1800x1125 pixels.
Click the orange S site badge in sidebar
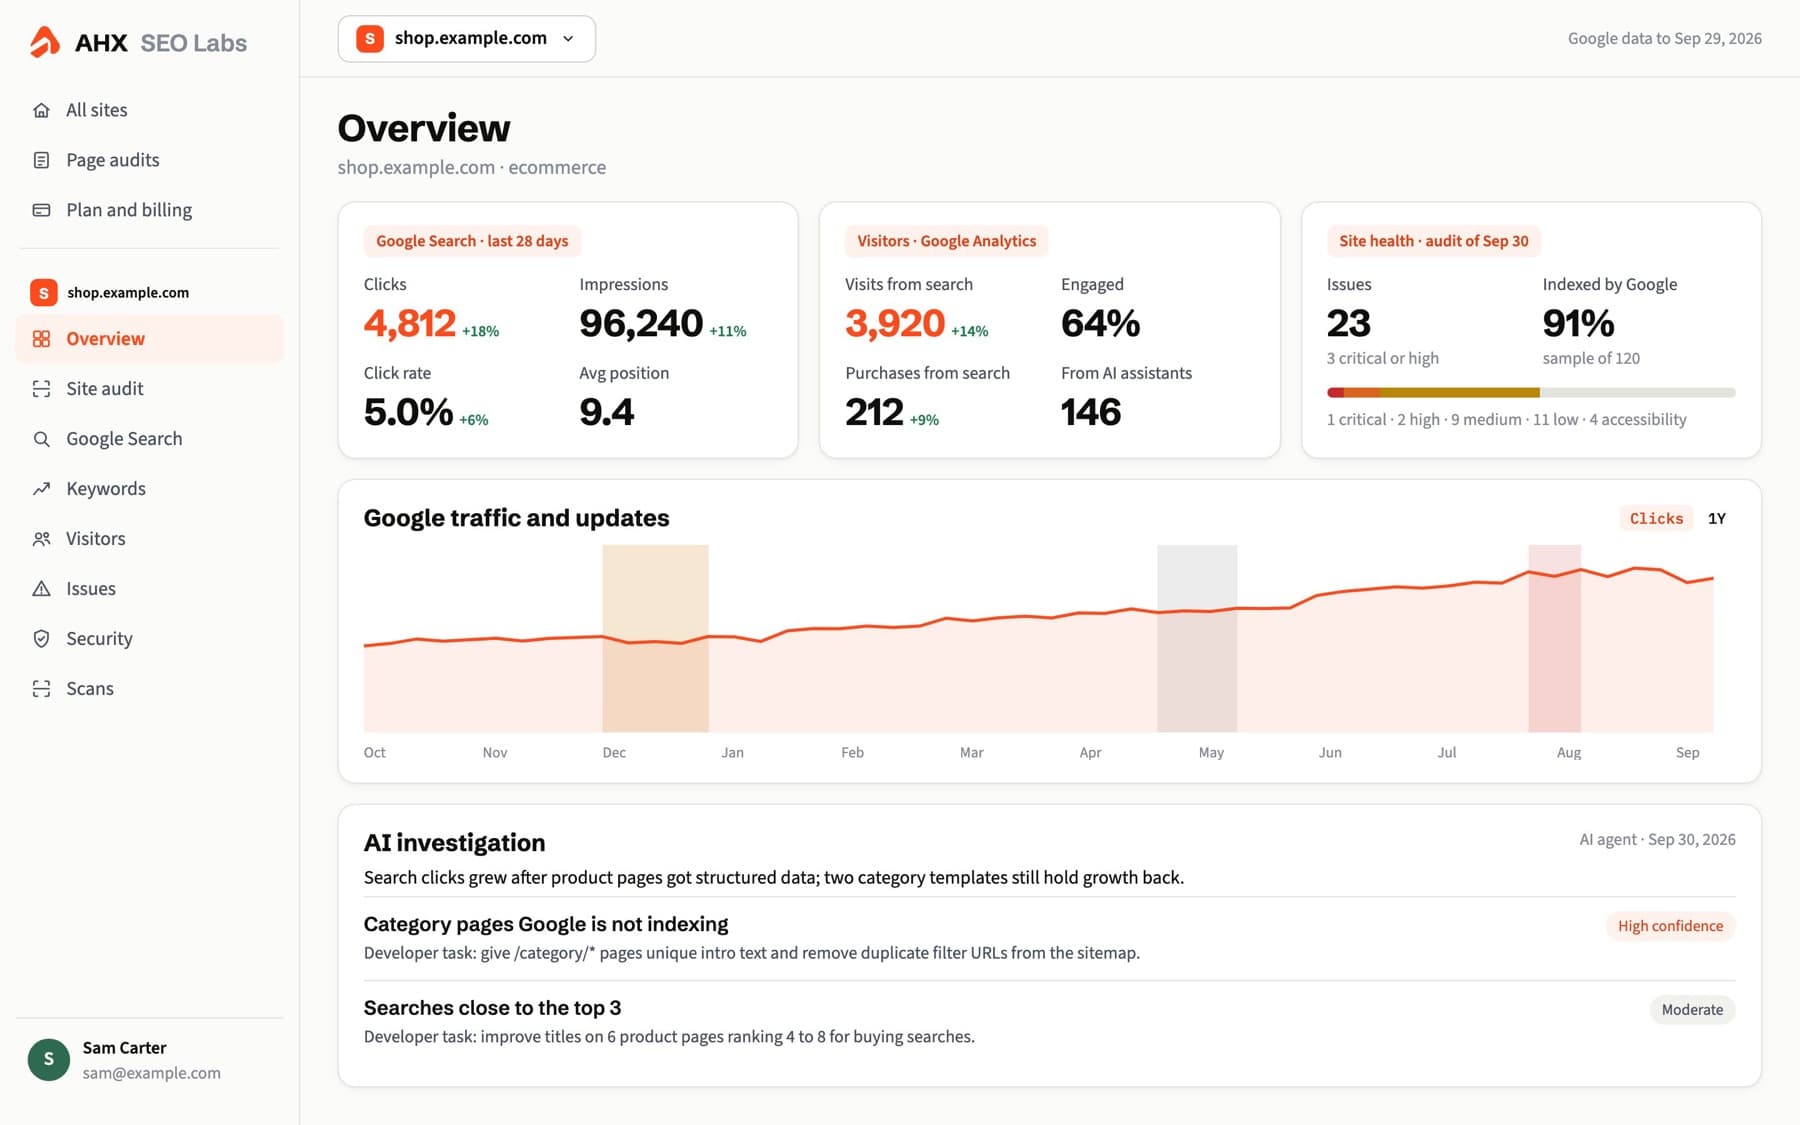click(x=43, y=292)
